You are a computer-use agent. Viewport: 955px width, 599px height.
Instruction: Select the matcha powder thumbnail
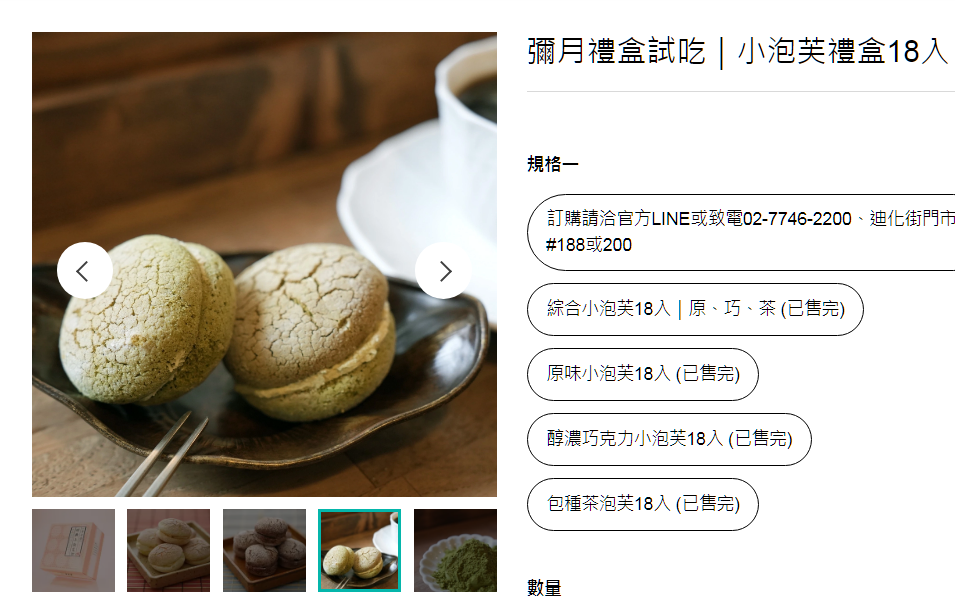(x=455, y=550)
